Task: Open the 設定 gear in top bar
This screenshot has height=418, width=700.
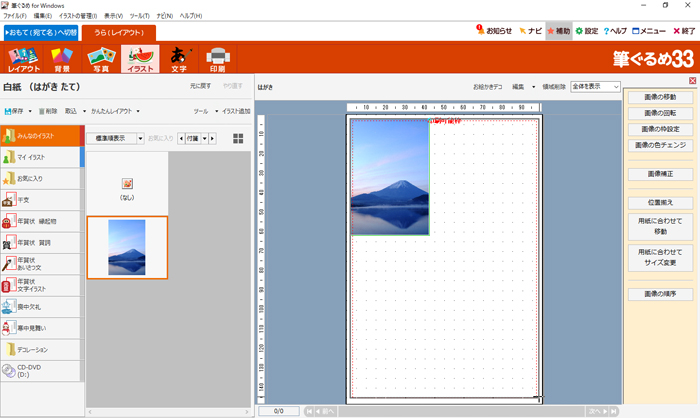Action: pyautogui.click(x=586, y=31)
